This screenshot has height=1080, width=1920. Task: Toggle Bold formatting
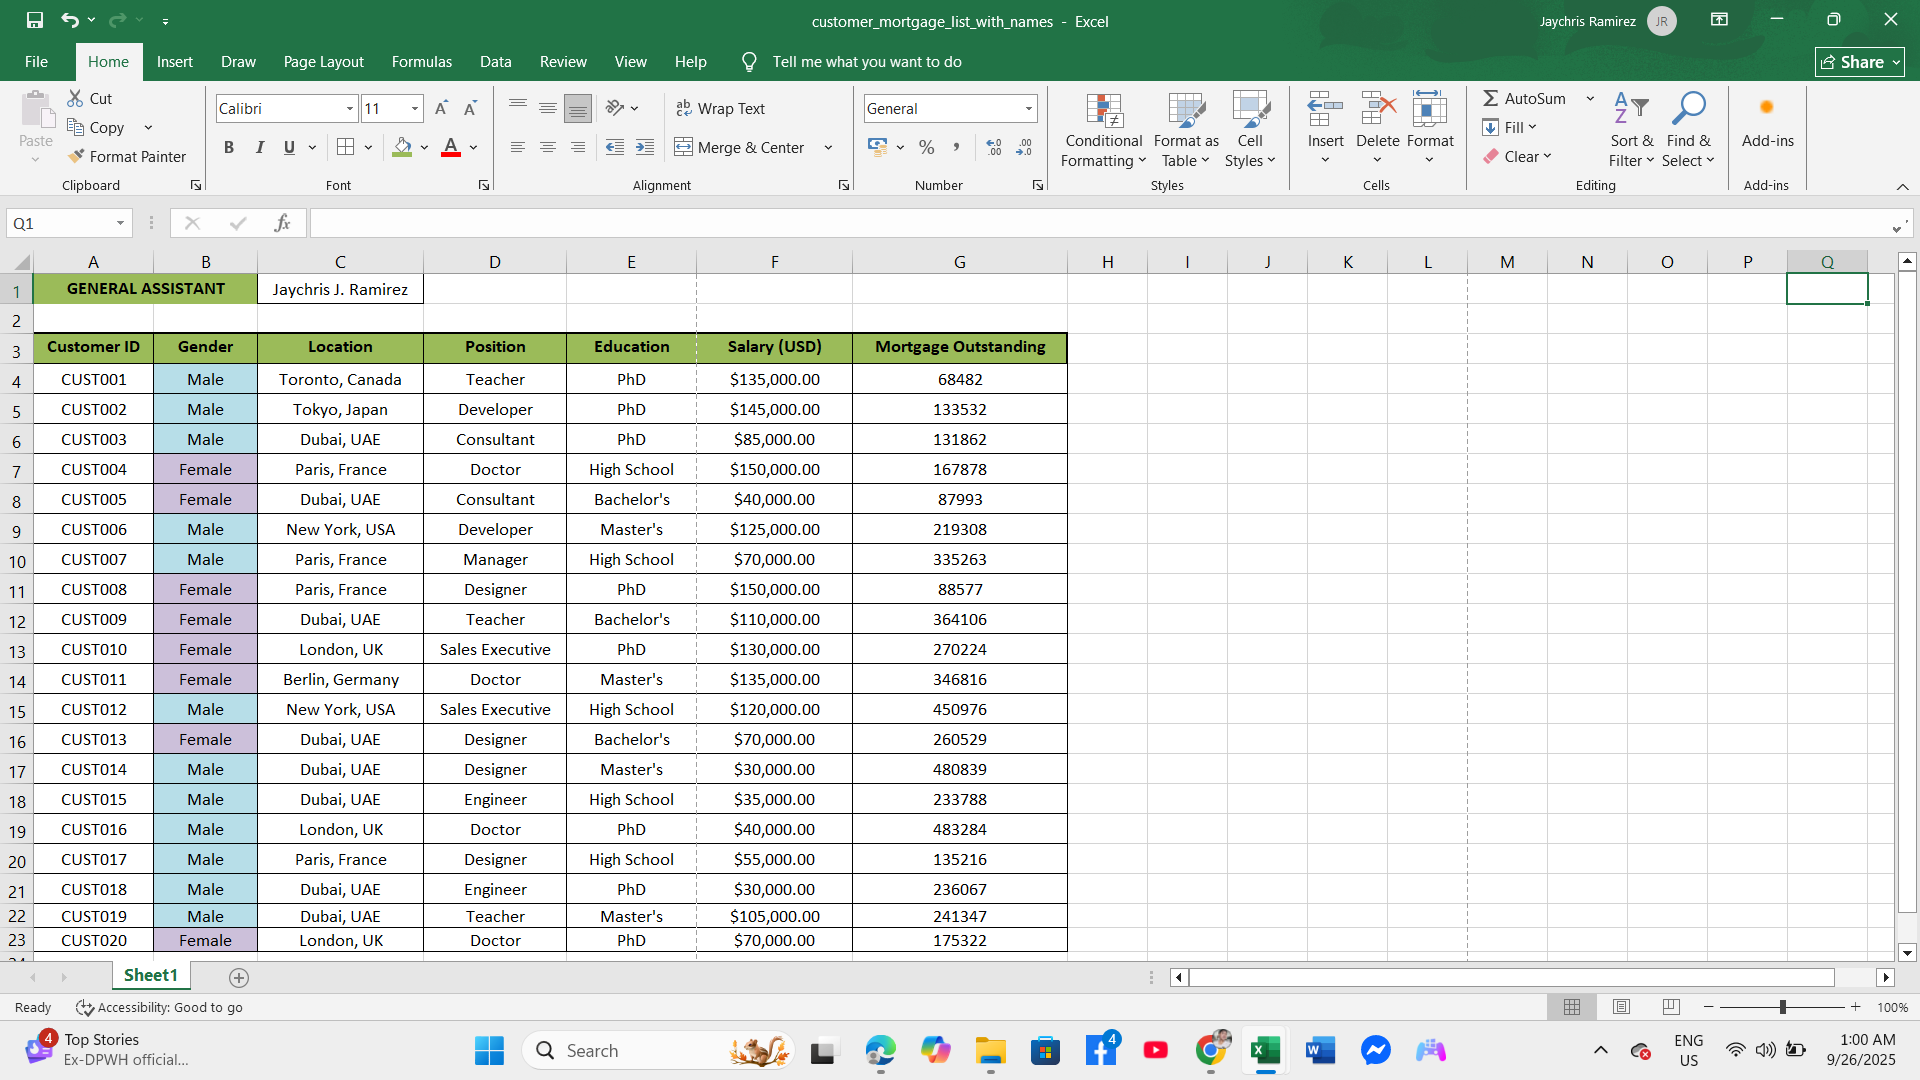[x=229, y=147]
